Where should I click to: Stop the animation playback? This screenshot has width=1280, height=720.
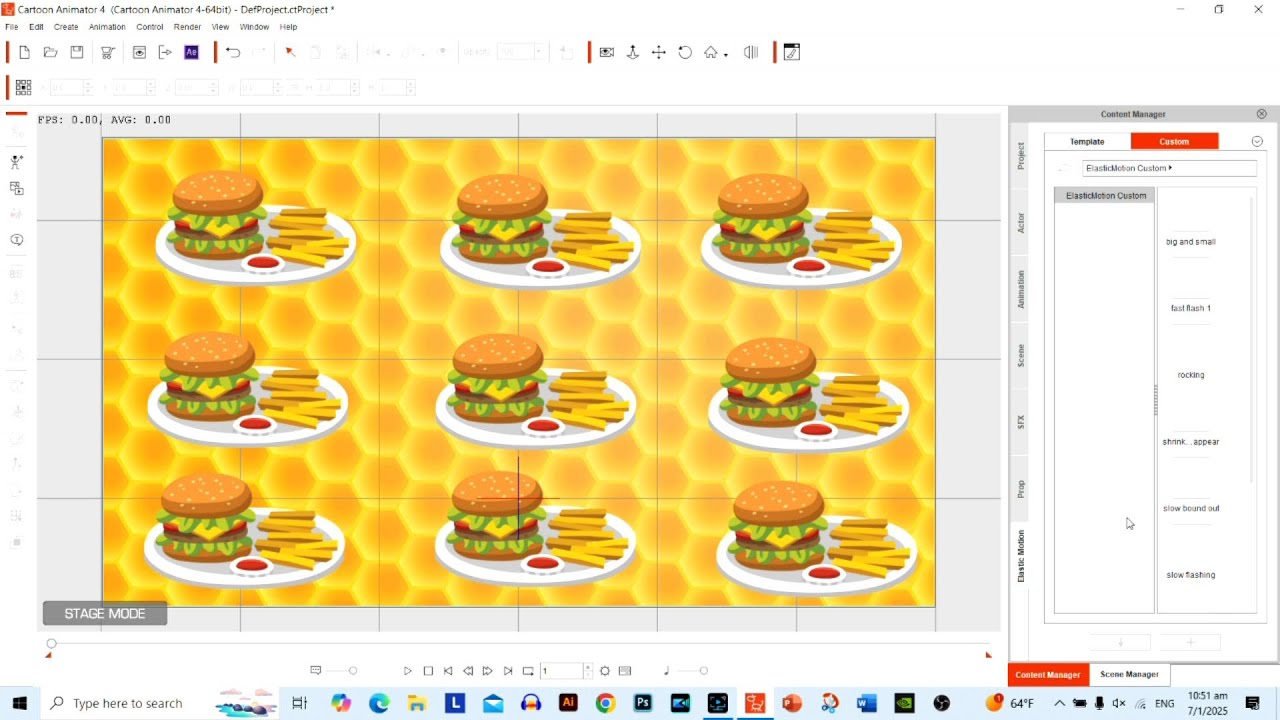click(x=428, y=671)
